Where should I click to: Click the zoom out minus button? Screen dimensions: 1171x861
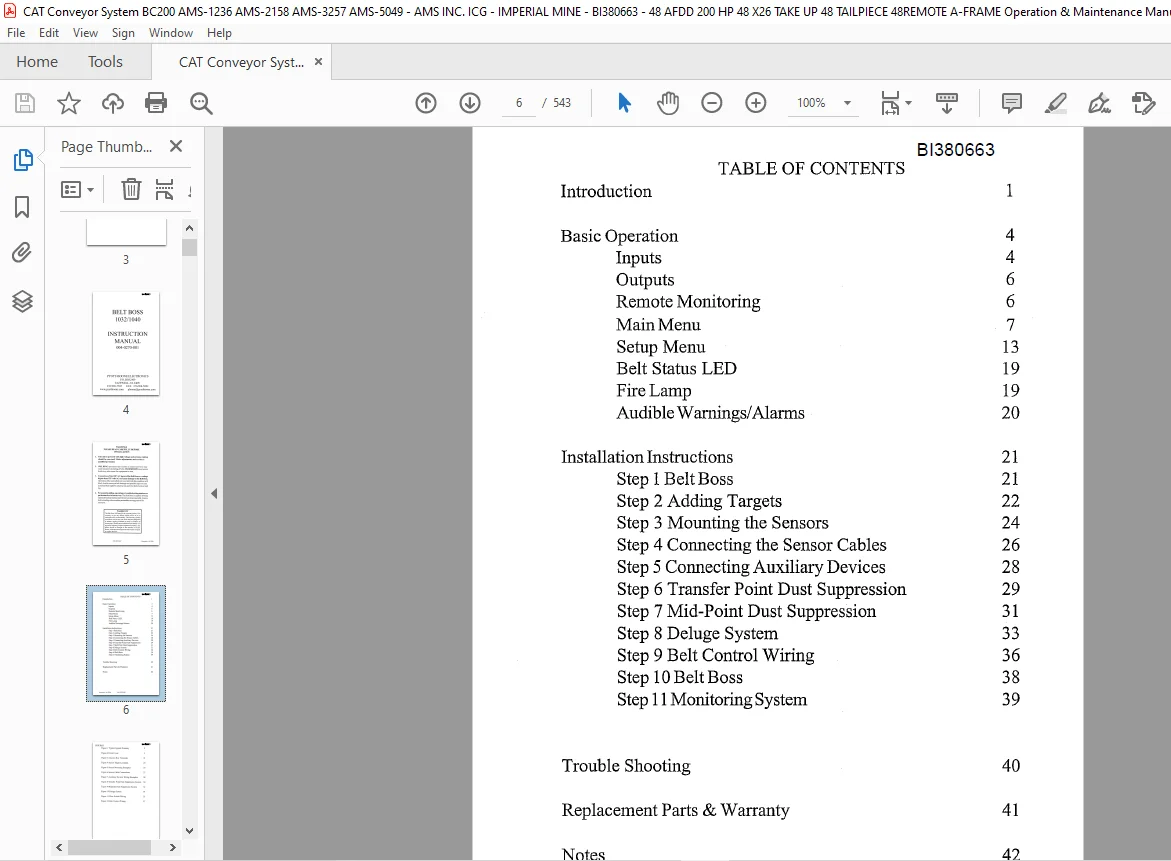[x=712, y=103]
